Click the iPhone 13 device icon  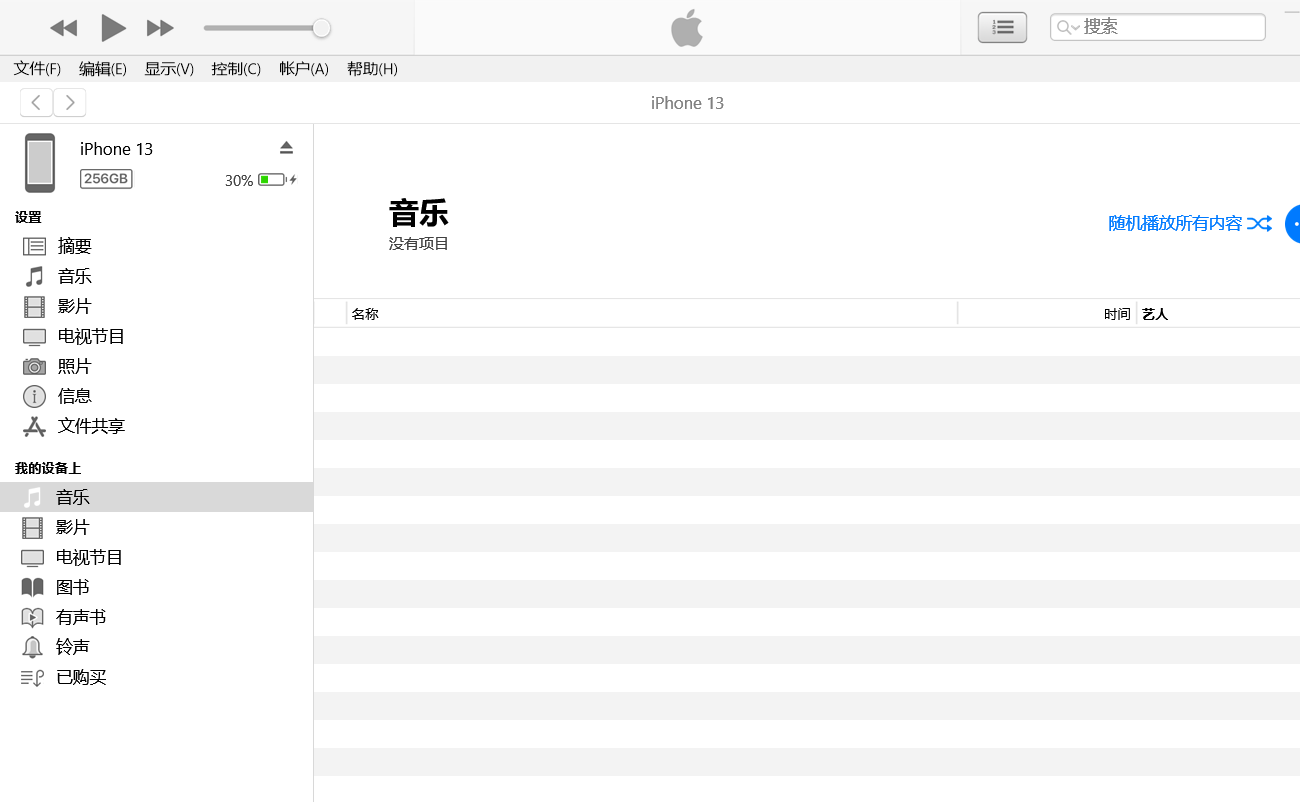(40, 163)
